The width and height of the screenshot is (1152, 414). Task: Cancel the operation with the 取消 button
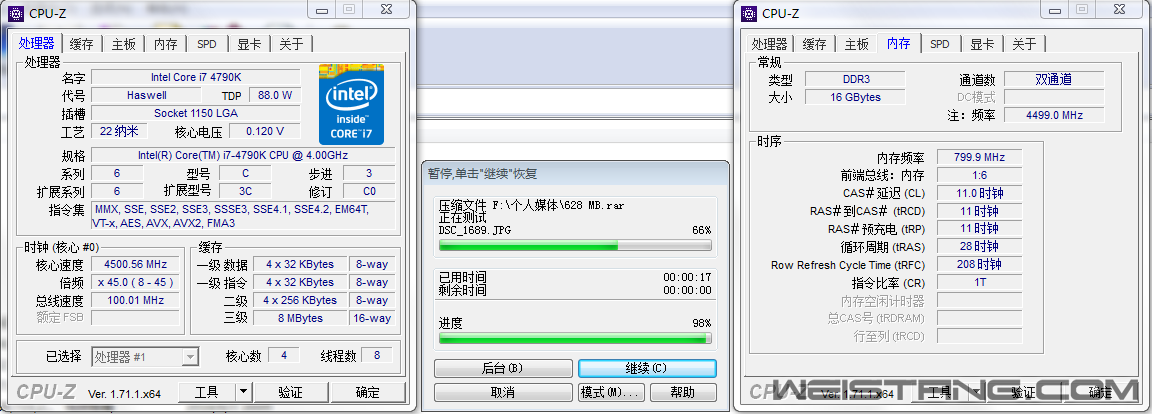(x=502, y=392)
